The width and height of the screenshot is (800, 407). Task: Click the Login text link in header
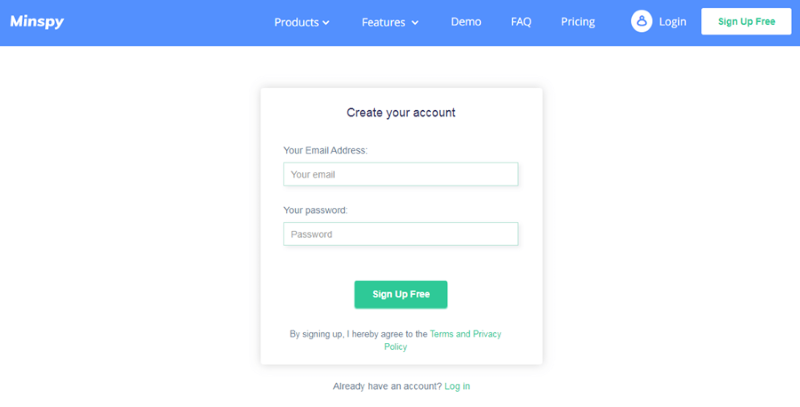tap(672, 22)
